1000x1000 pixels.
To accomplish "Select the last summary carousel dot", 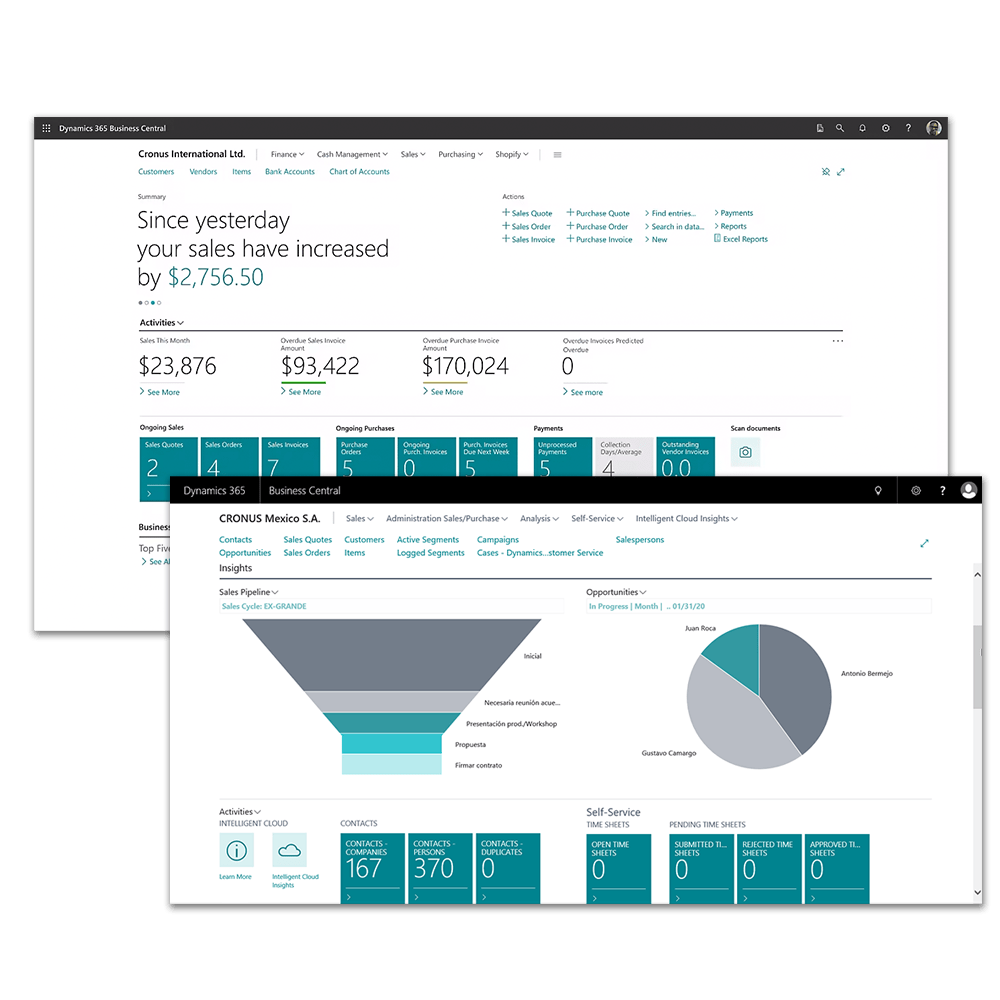I will pyautogui.click(x=159, y=303).
